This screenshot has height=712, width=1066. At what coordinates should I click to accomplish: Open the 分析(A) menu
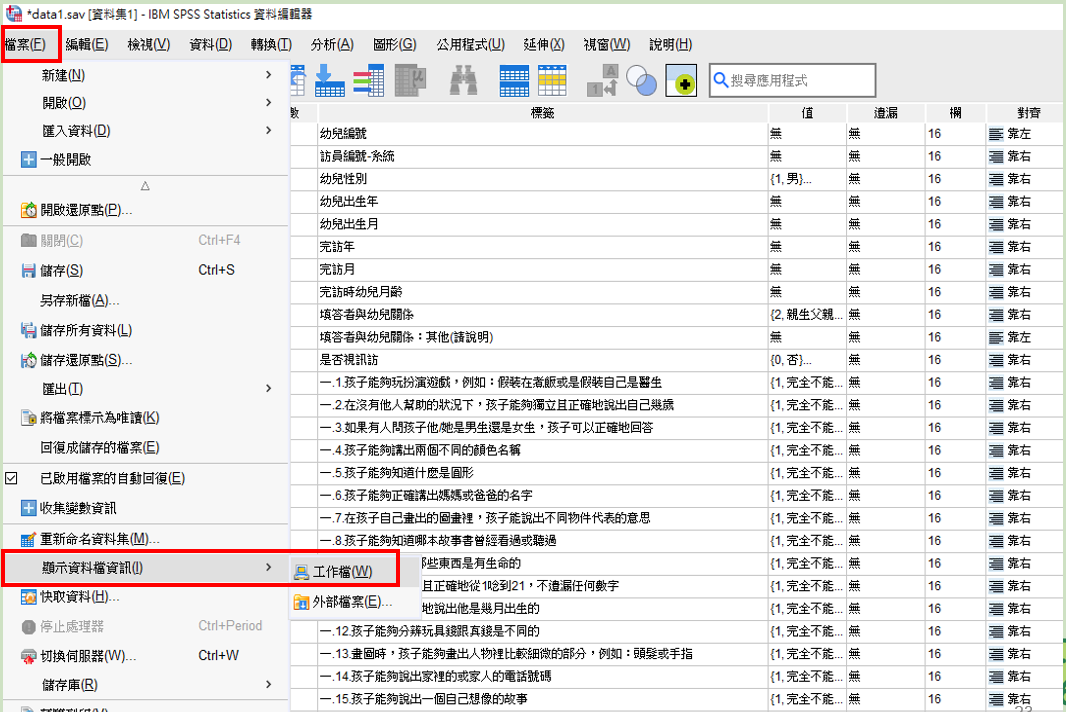tap(332, 45)
